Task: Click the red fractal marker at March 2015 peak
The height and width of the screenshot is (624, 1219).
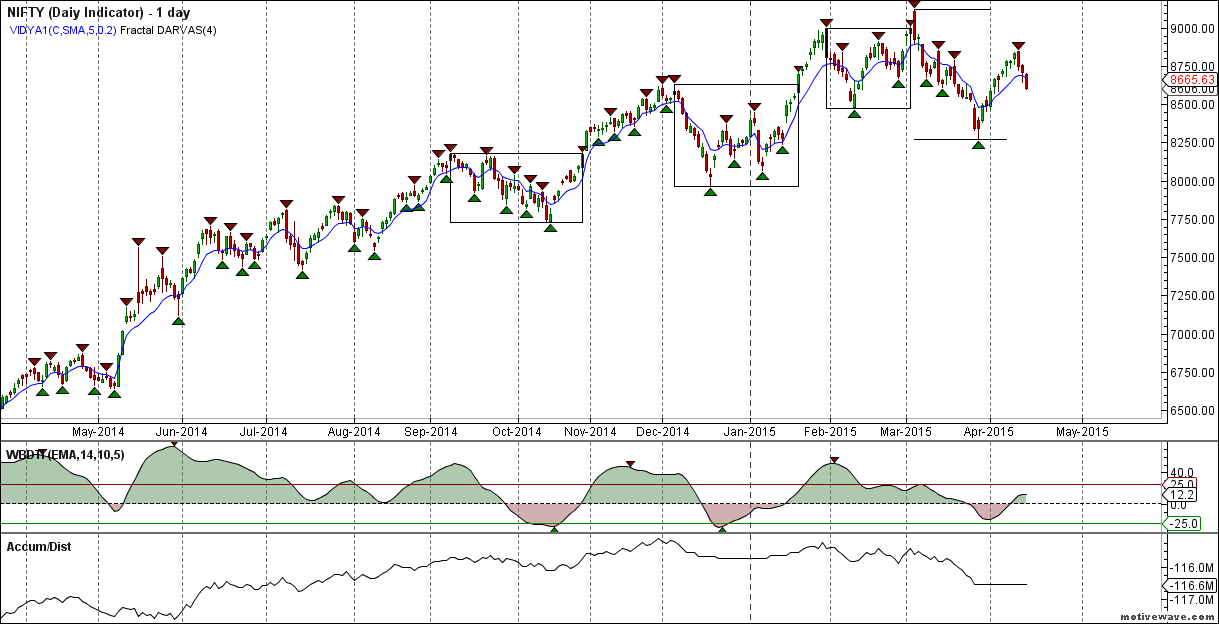Action: point(913,4)
